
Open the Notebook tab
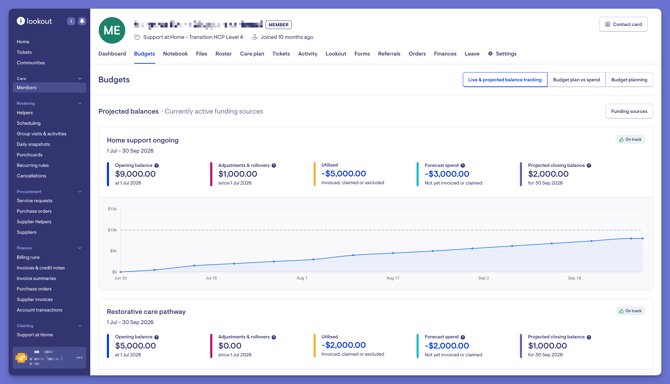click(x=175, y=54)
